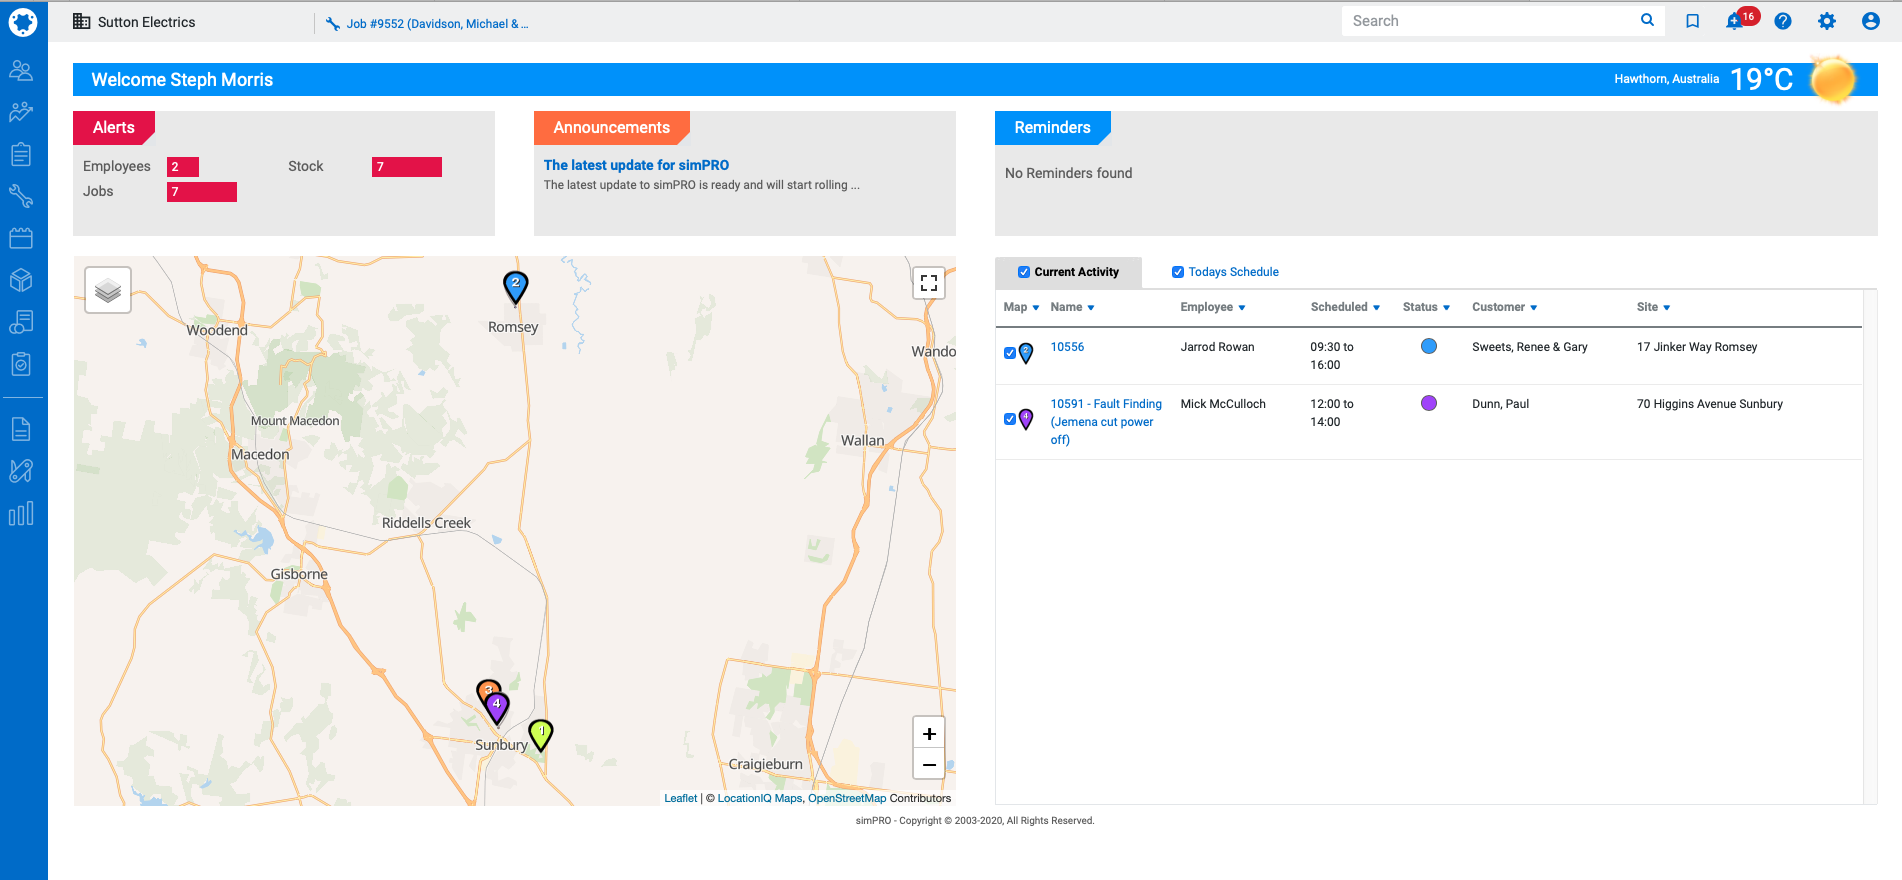Open the Status column dropdown arrow

(1446, 308)
